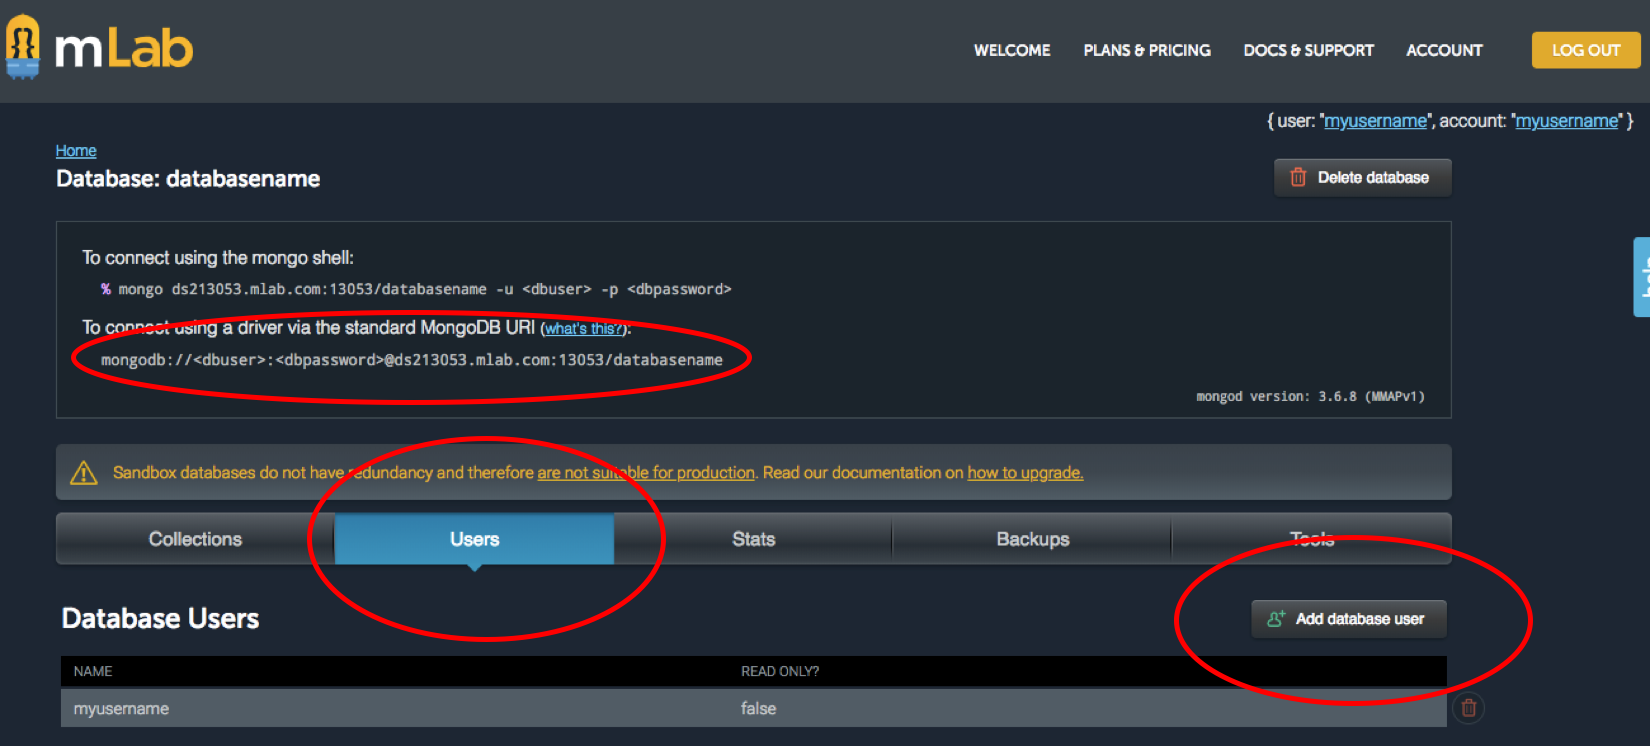
Task: Click the mongodb:// URI connection string
Action: (411, 360)
